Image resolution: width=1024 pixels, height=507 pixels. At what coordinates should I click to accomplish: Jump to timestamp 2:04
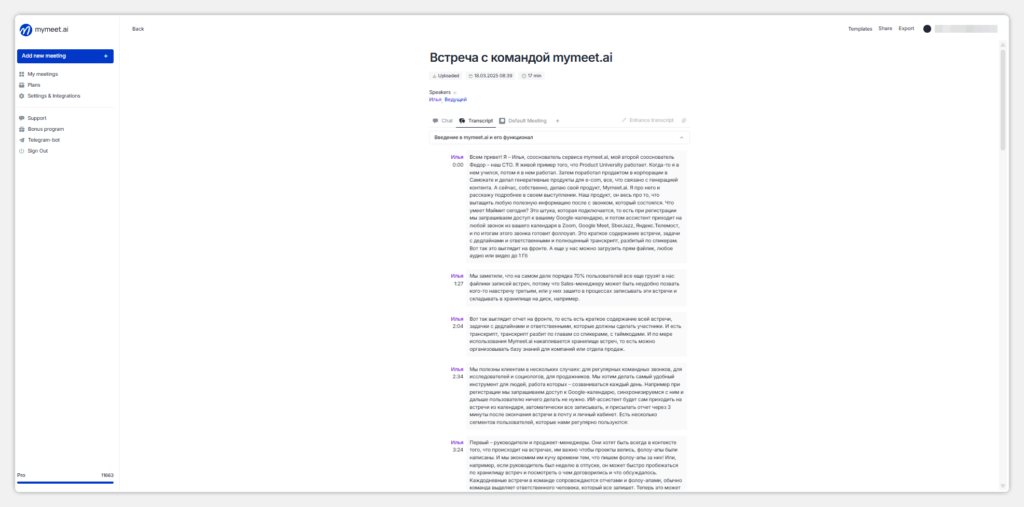tap(458, 326)
